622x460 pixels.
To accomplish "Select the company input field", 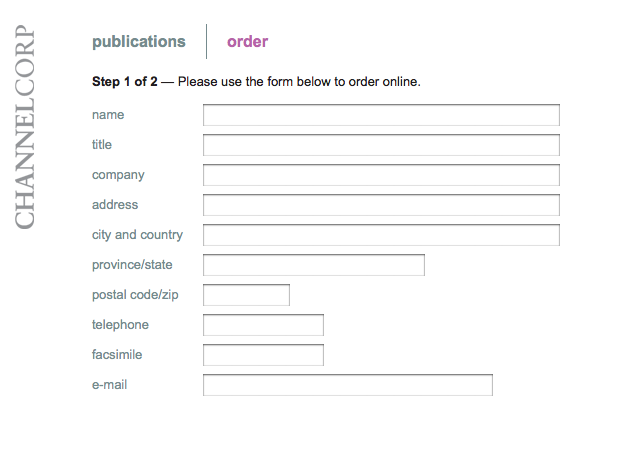I will coord(381,175).
